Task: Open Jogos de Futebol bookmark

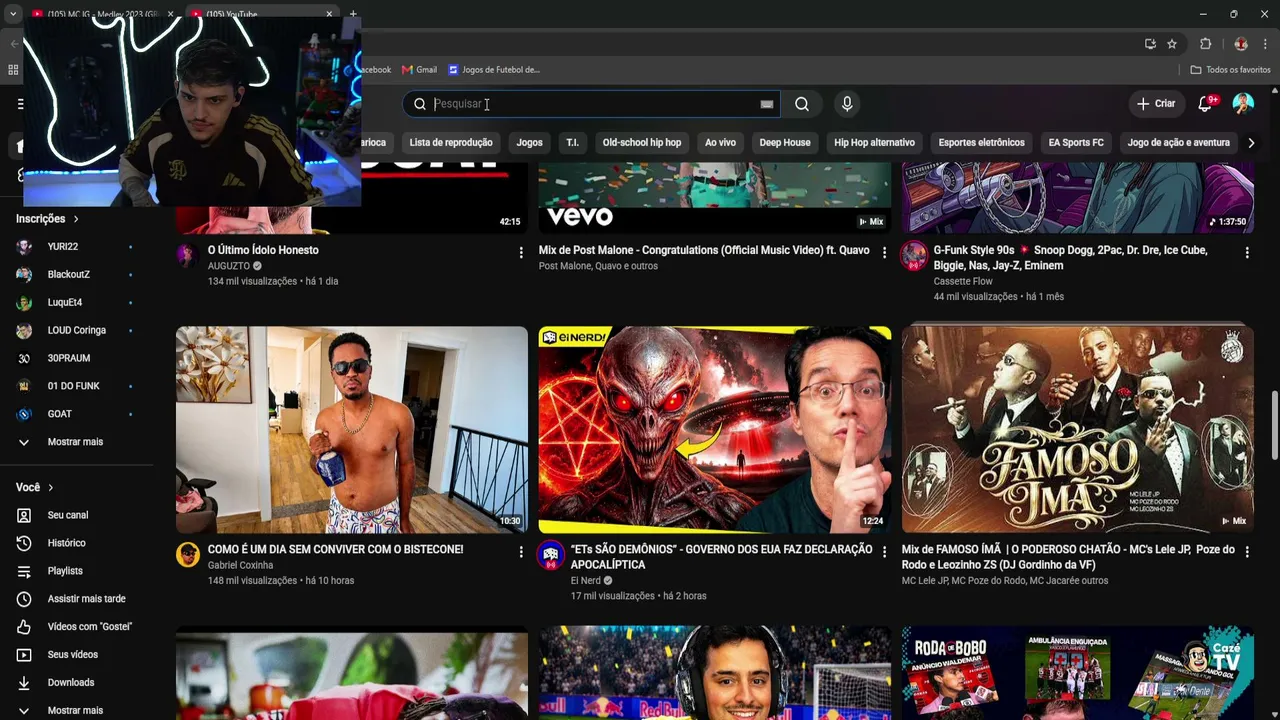Action: tap(494, 70)
